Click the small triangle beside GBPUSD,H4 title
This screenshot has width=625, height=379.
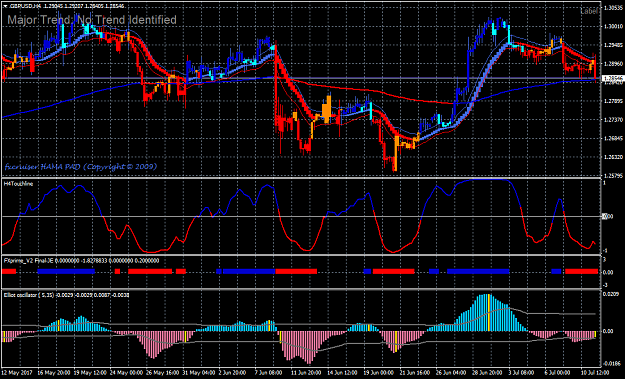pos(5,6)
